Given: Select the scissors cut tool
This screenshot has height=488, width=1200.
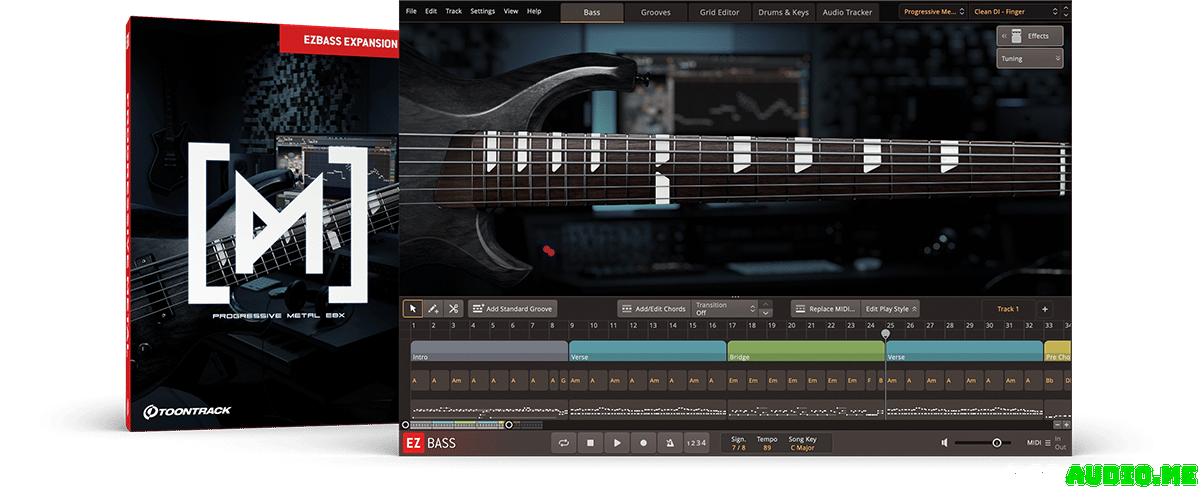Looking at the screenshot, I should (x=453, y=309).
